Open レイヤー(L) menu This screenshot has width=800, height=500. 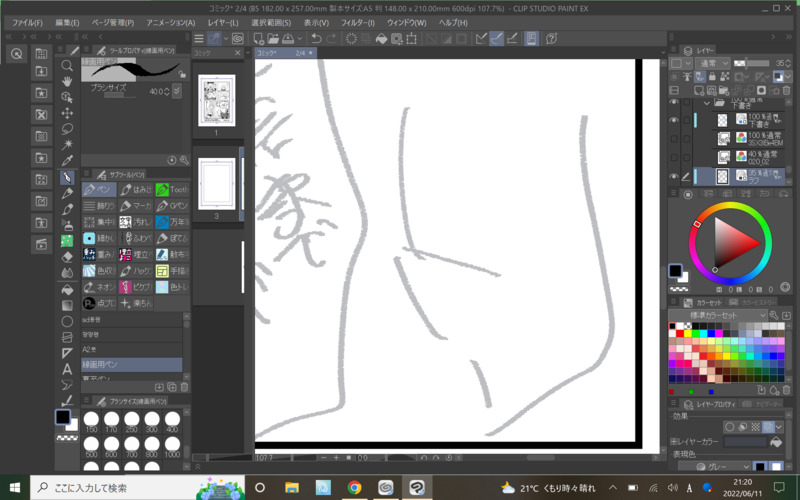click(x=222, y=22)
